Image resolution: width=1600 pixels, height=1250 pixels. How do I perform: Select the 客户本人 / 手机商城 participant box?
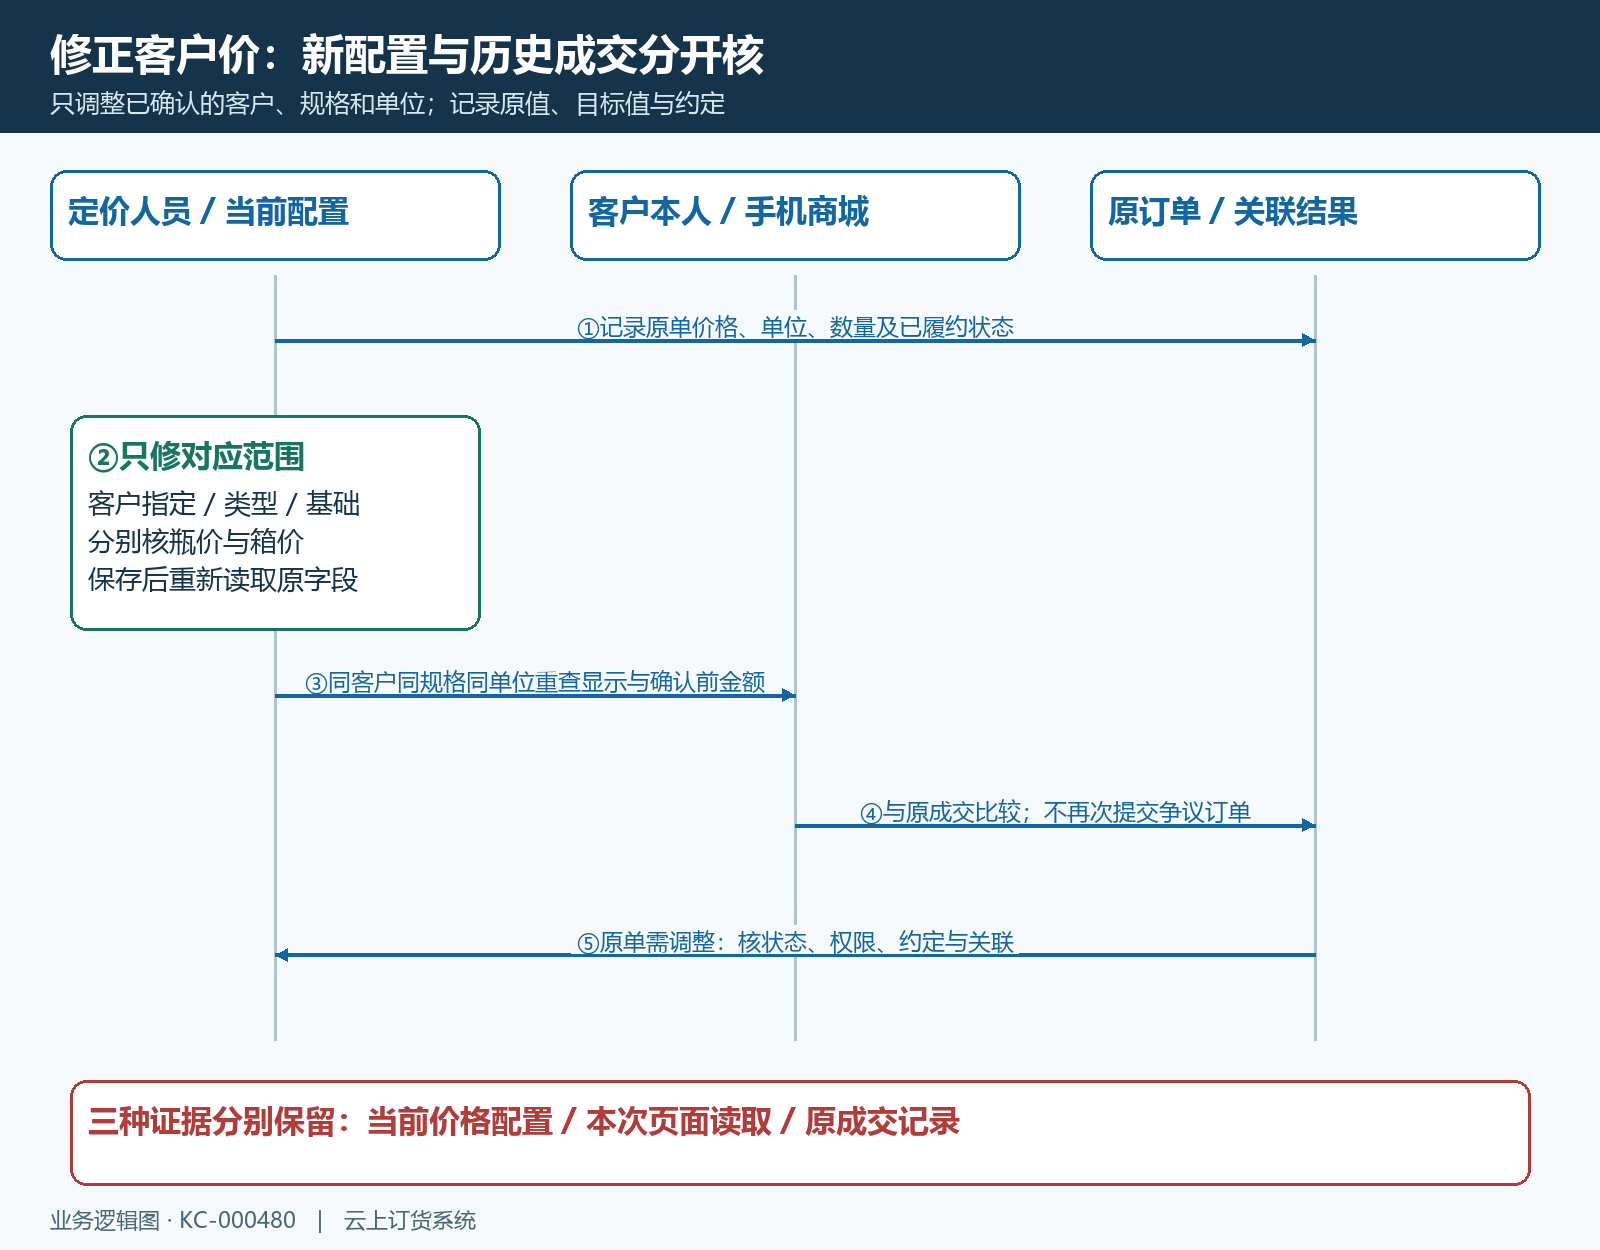(795, 215)
